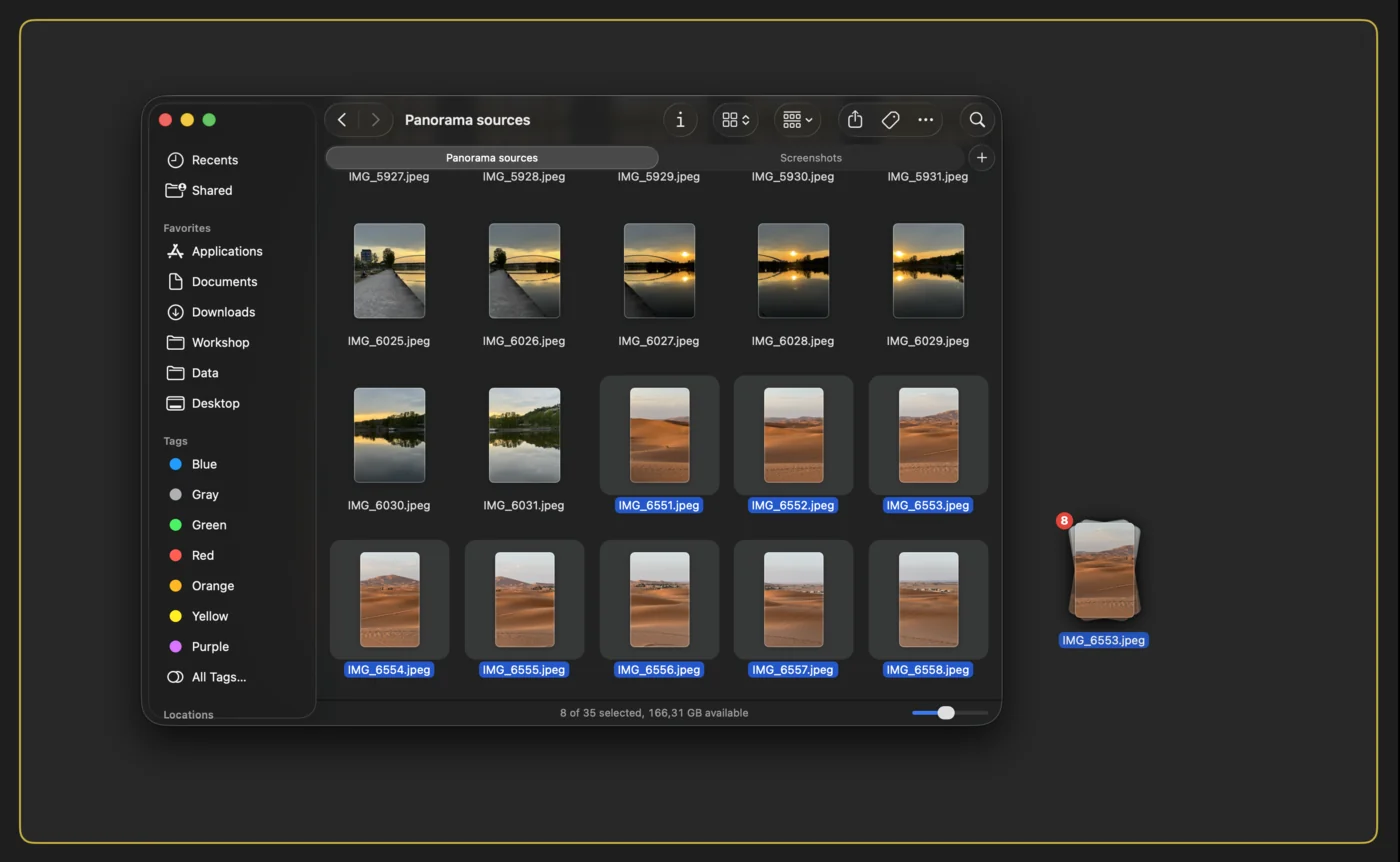This screenshot has height=862, width=1400.
Task: Click the IMG_6552.jpeg desert thumbnail
Action: coord(793,435)
